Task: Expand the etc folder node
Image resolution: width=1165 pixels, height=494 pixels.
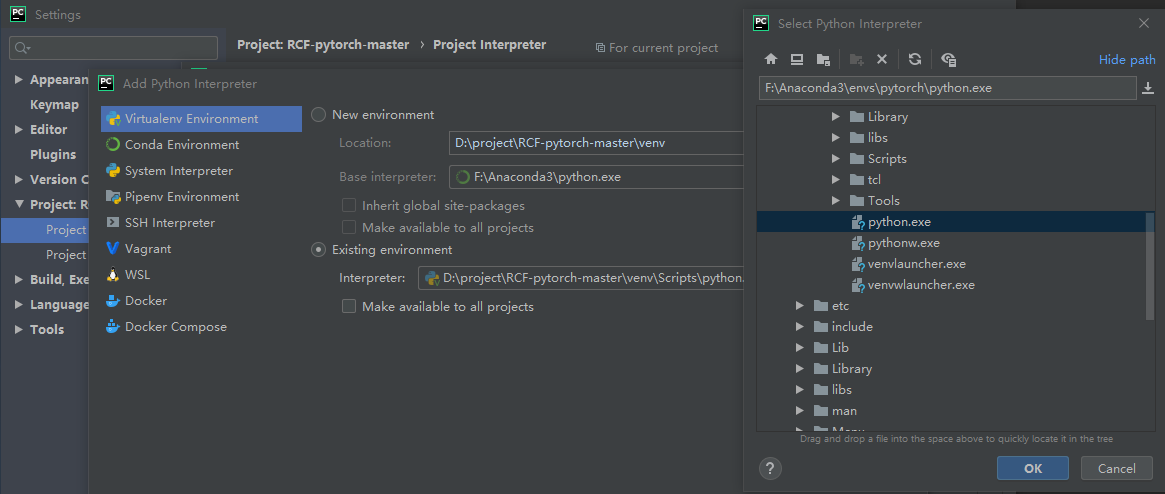Action: 799,306
